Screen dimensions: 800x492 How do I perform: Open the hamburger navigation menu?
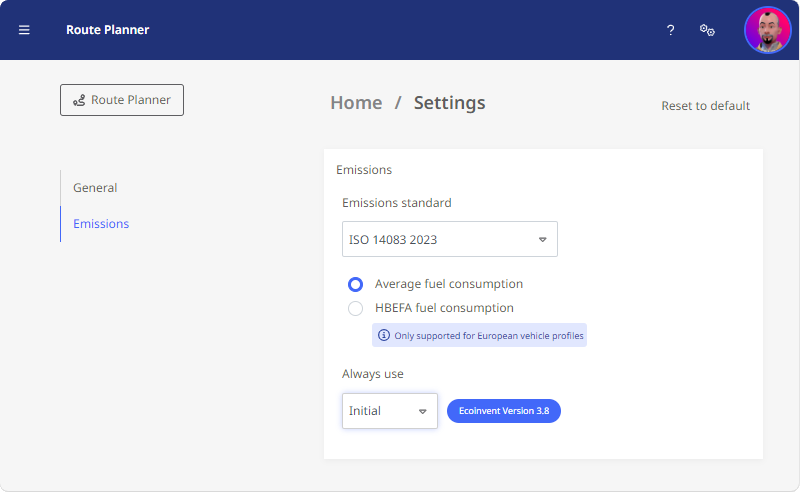click(x=24, y=30)
